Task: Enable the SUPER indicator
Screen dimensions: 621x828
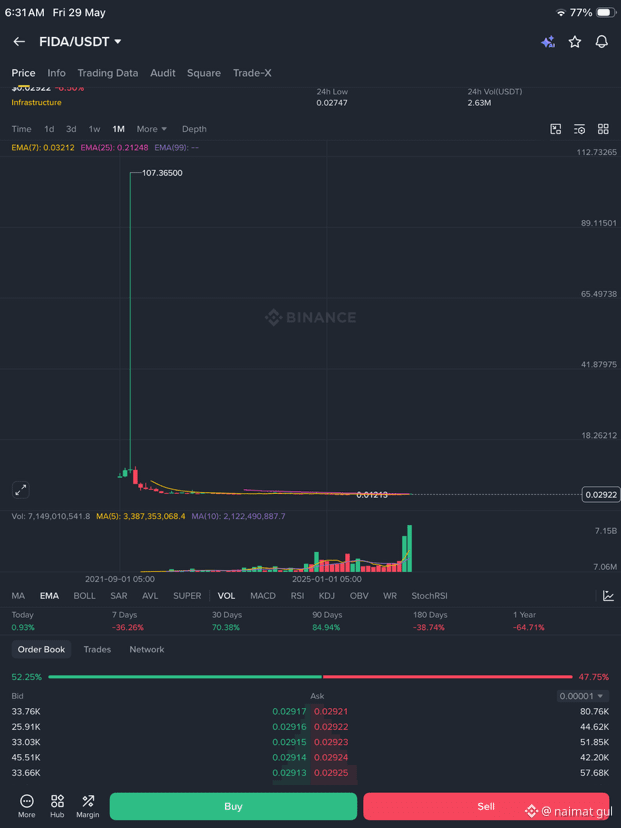Action: click(x=187, y=596)
